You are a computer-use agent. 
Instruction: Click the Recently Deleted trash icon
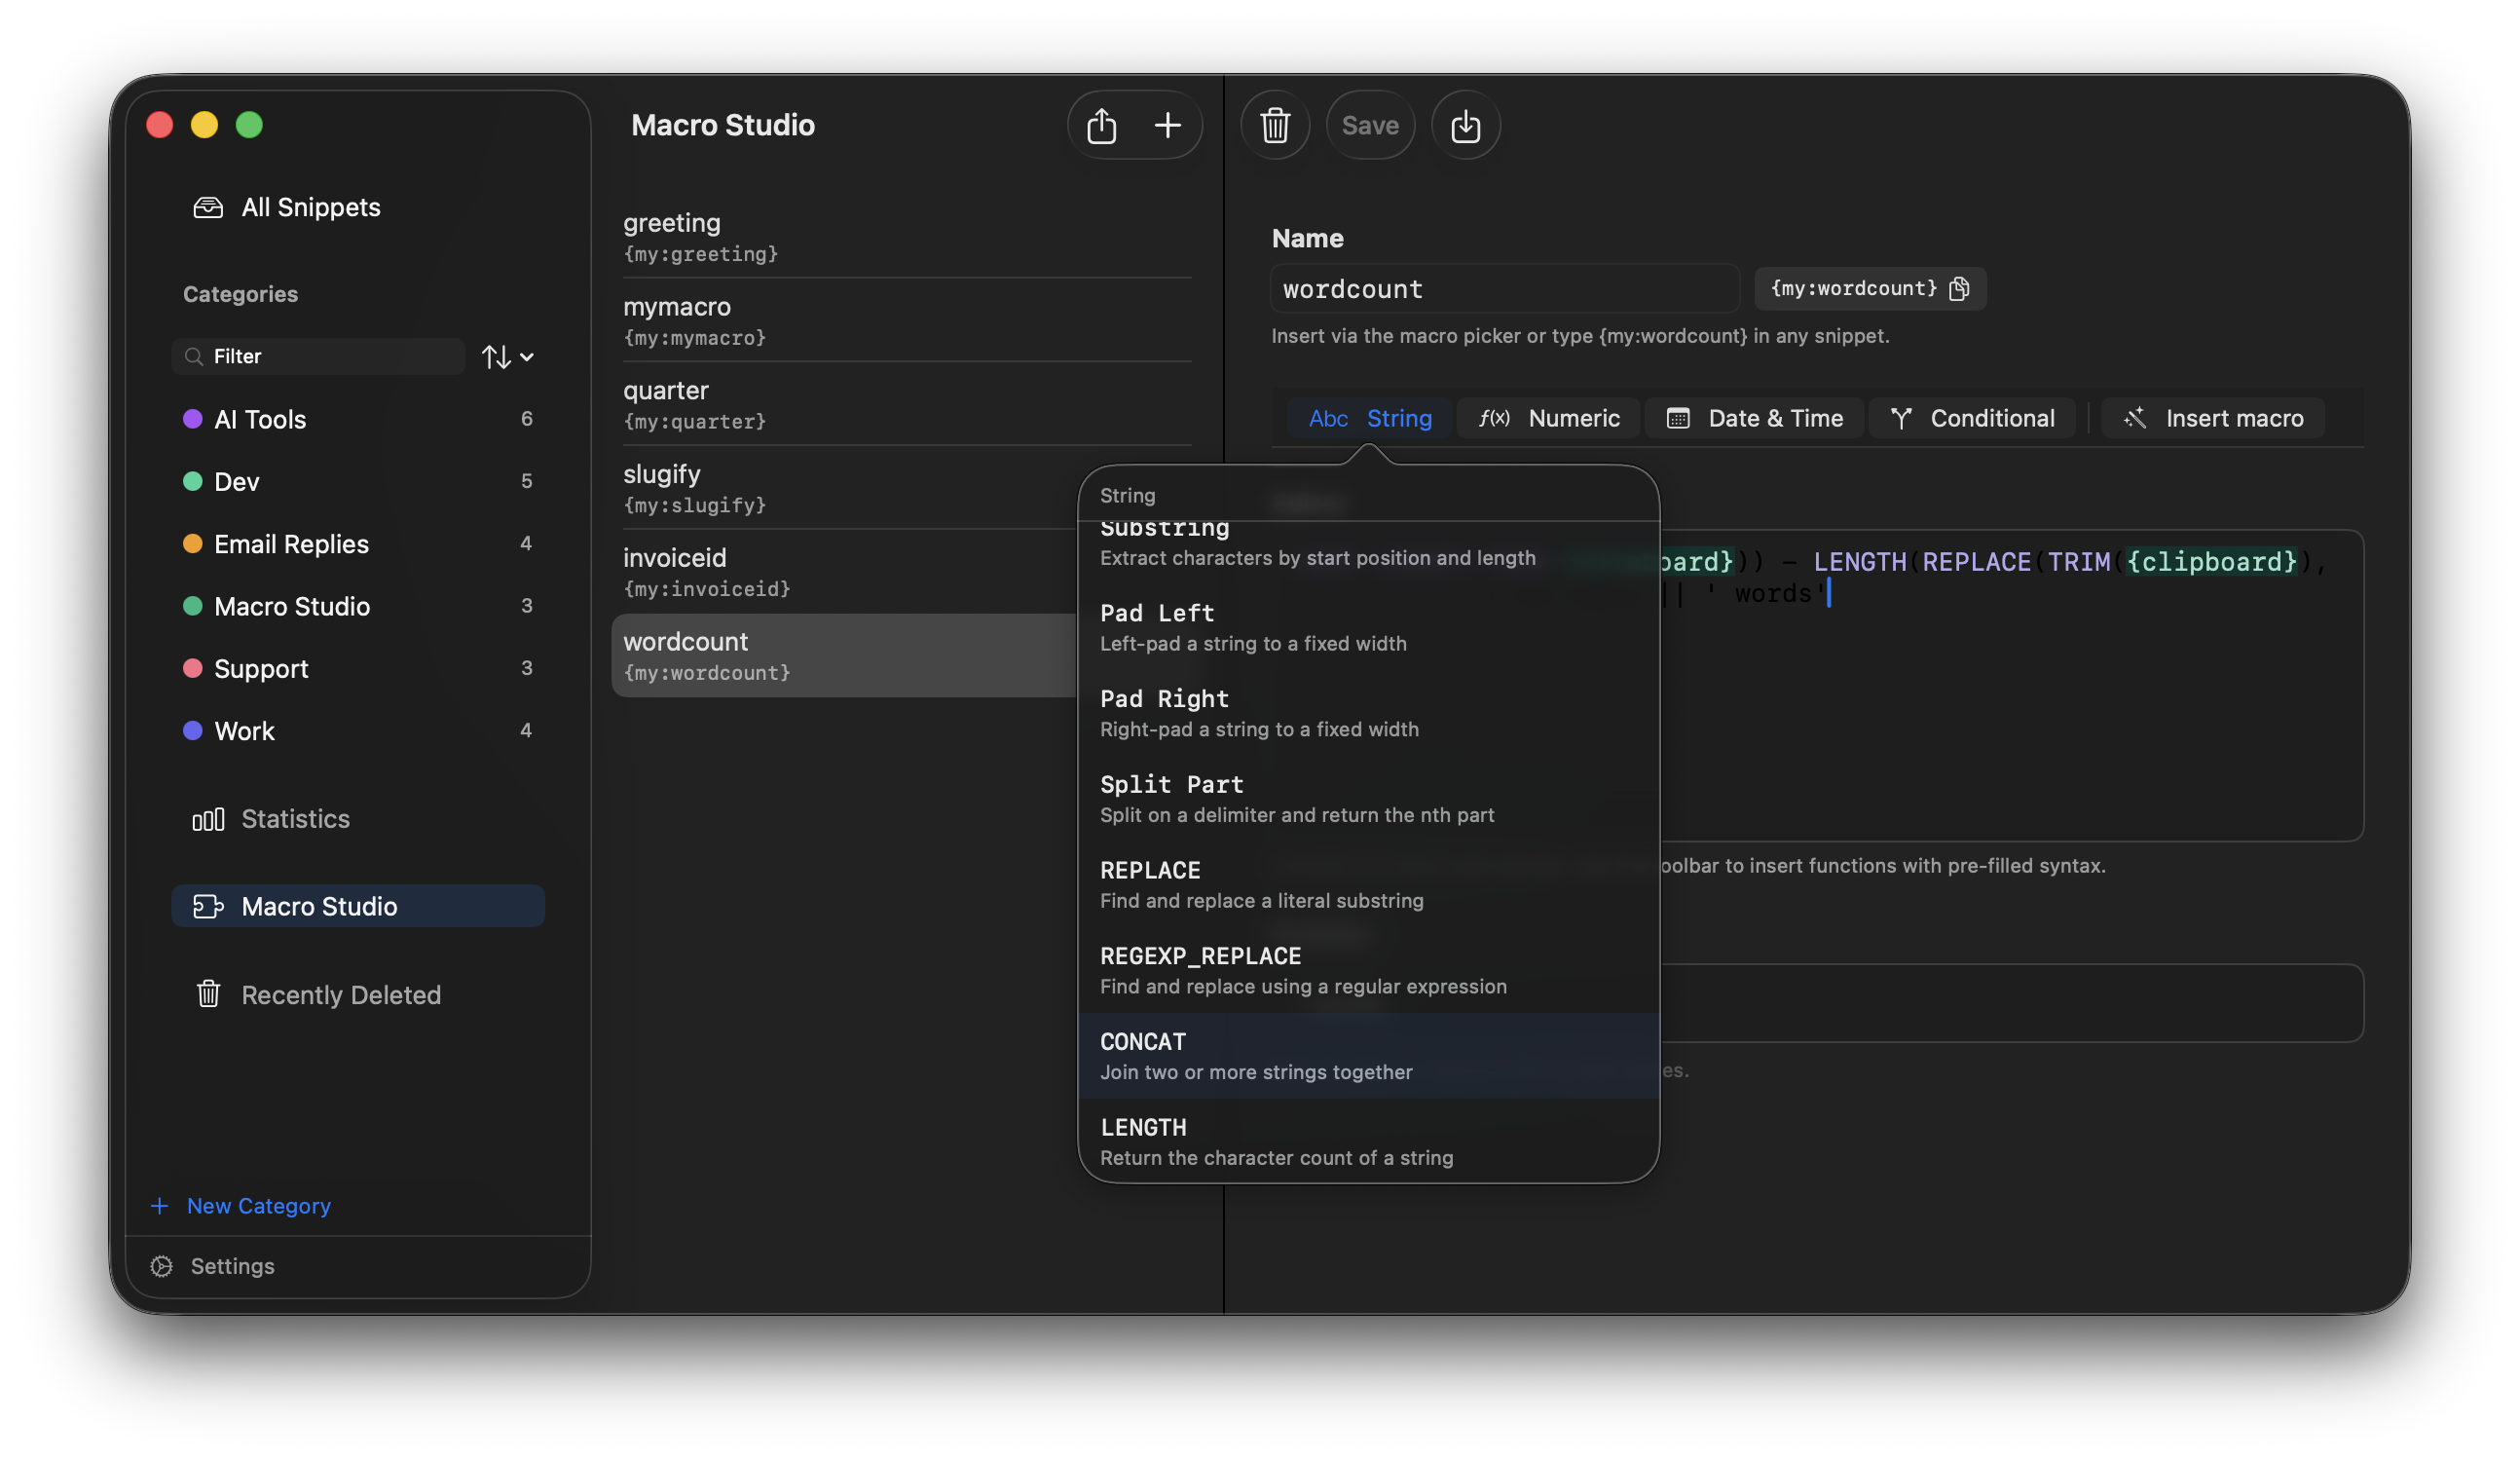click(x=208, y=994)
